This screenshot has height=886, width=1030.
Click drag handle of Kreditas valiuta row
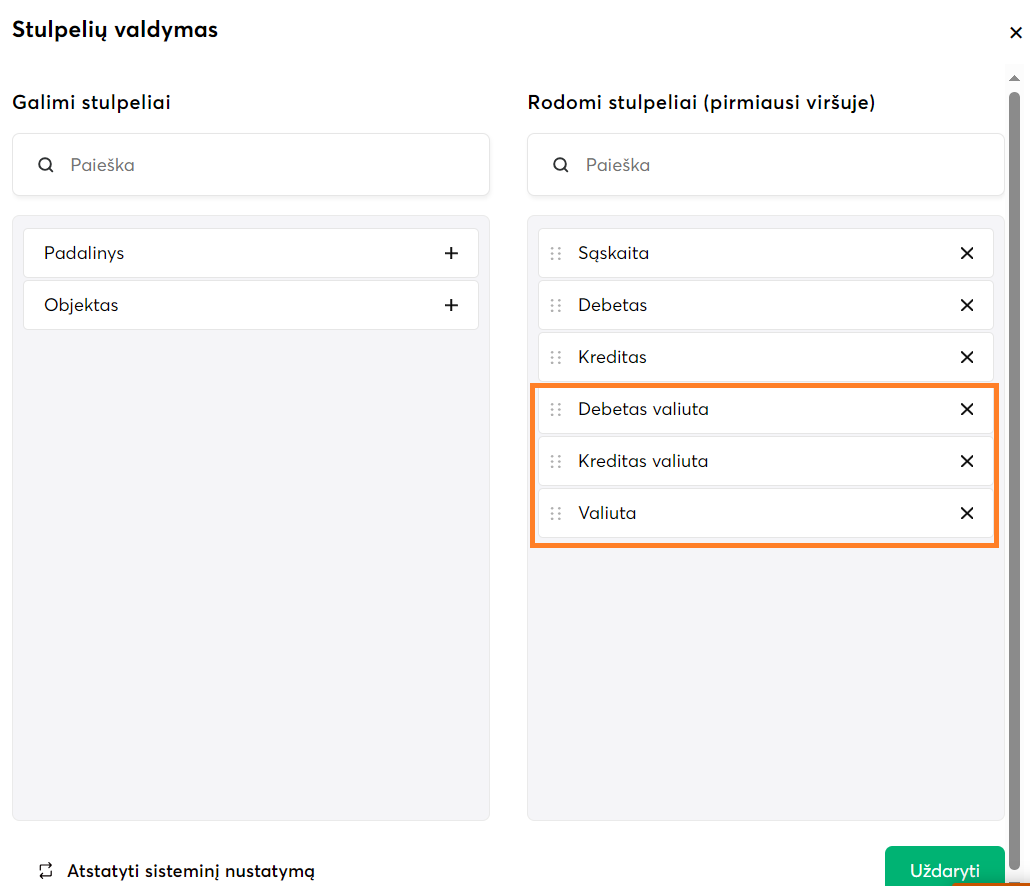tap(556, 462)
